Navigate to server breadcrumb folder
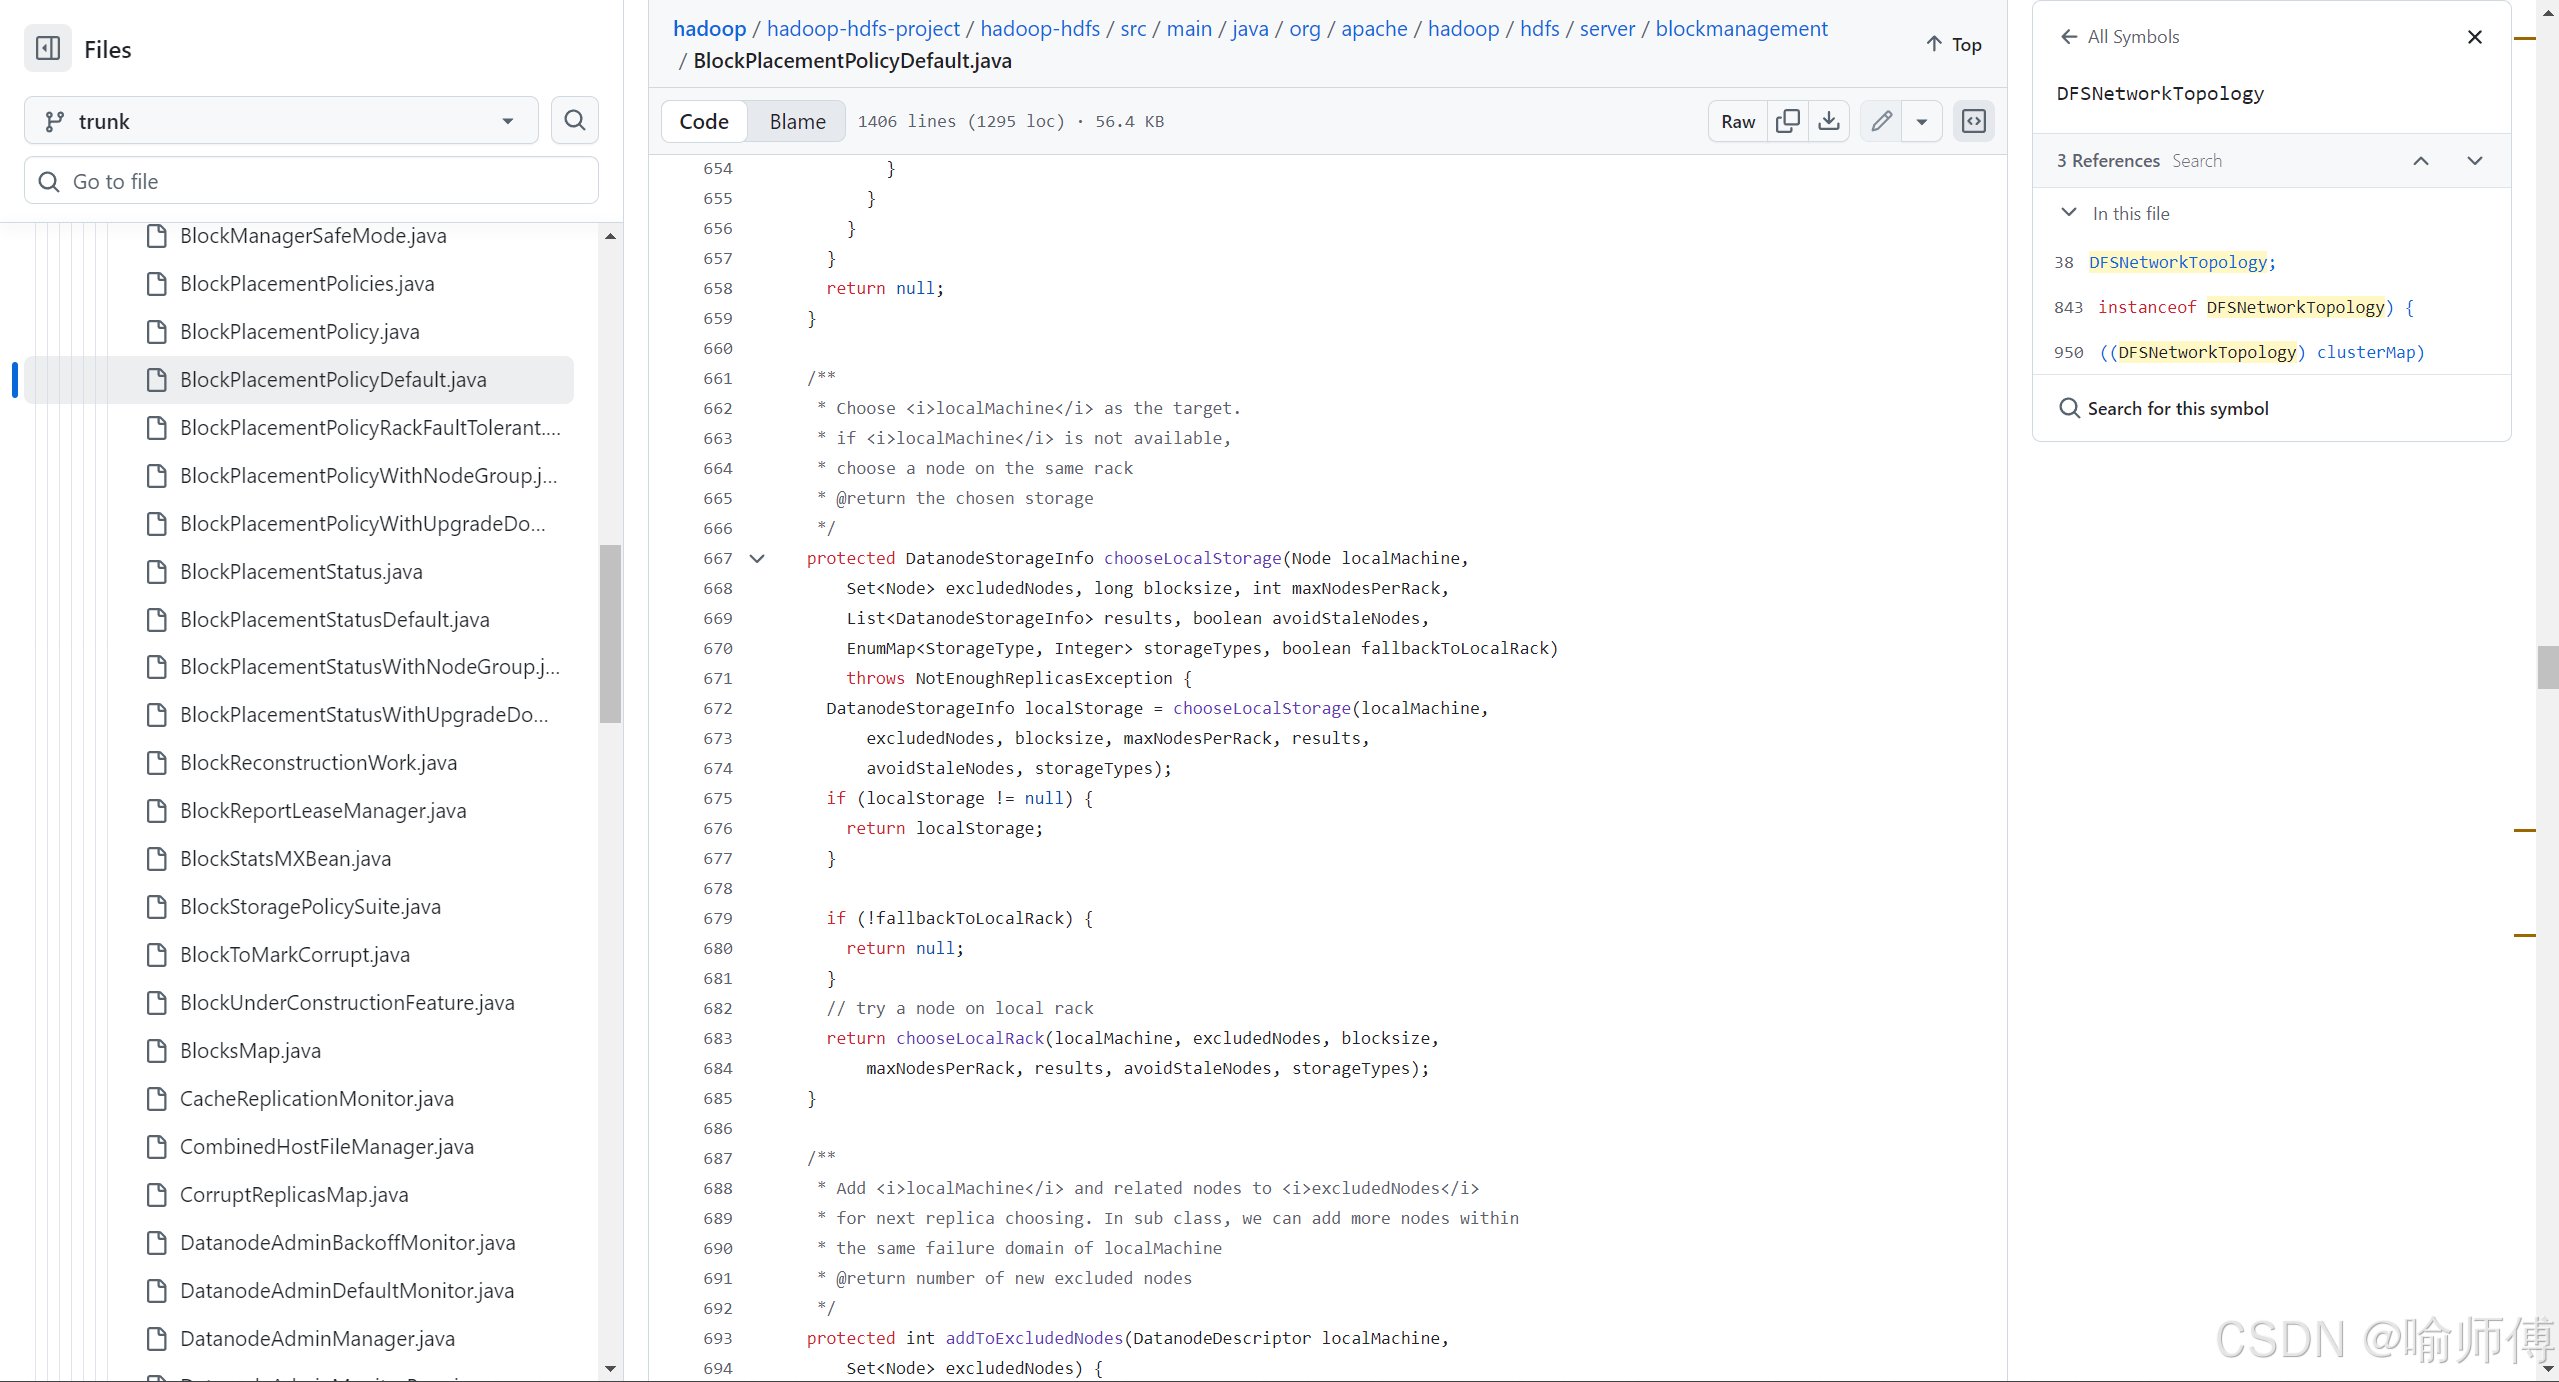Image resolution: width=2559 pixels, height=1382 pixels. tap(1607, 29)
